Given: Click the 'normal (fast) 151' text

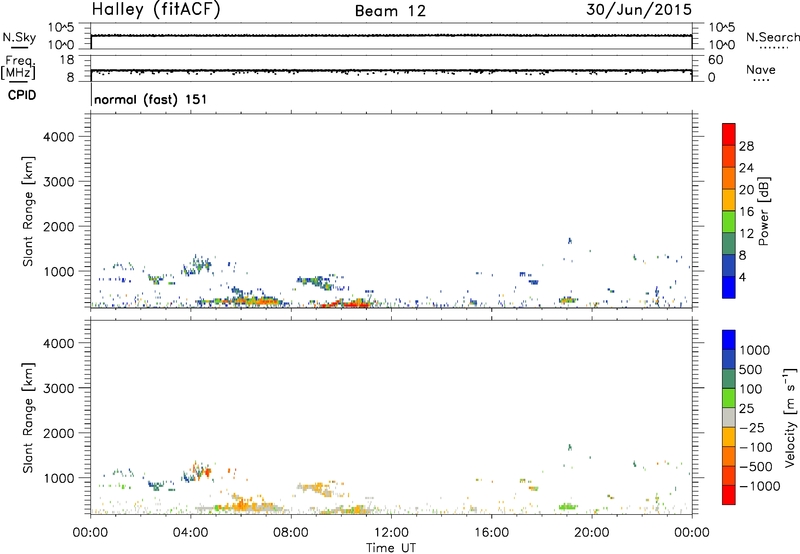Looking at the screenshot, I should coord(151,99).
